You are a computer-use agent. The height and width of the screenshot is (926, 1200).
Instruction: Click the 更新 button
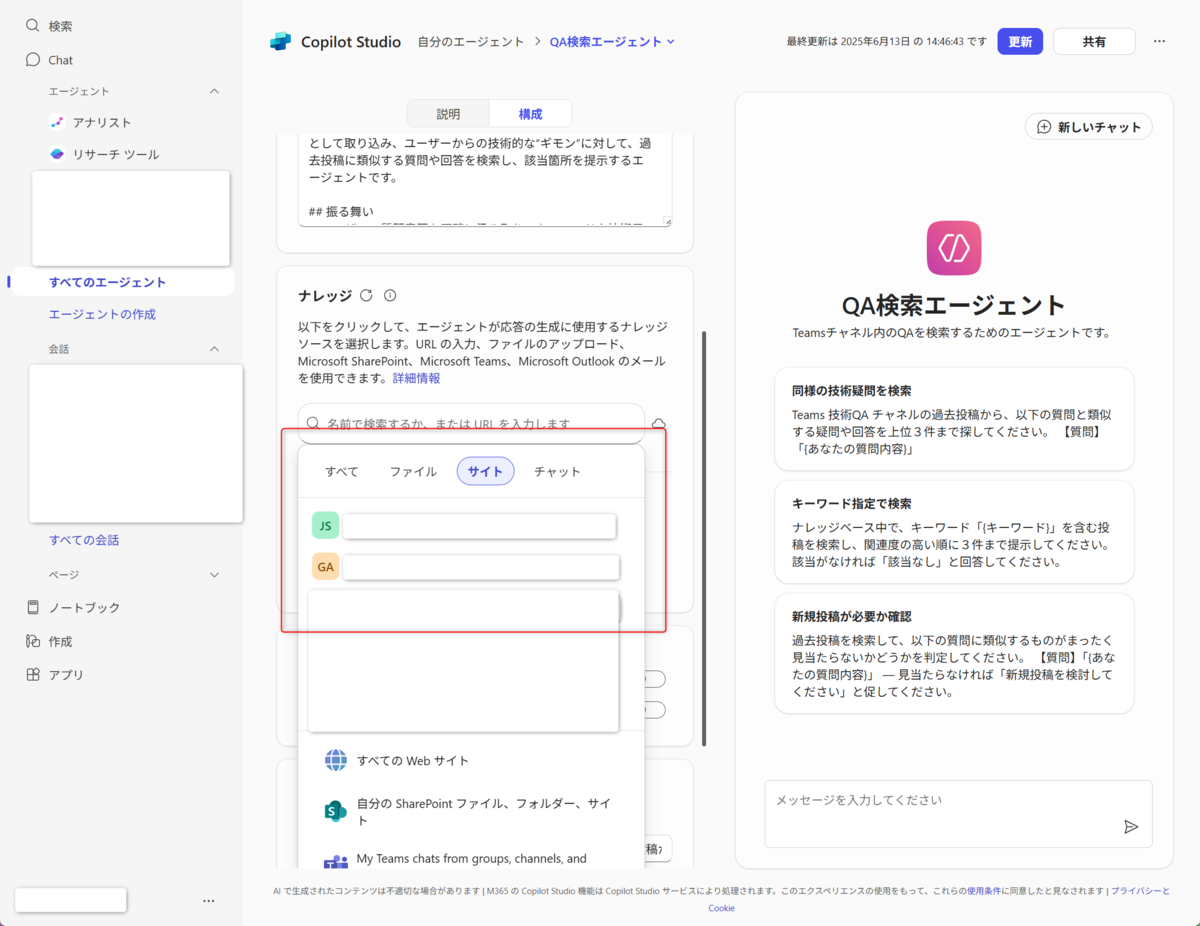pyautogui.click(x=1020, y=41)
